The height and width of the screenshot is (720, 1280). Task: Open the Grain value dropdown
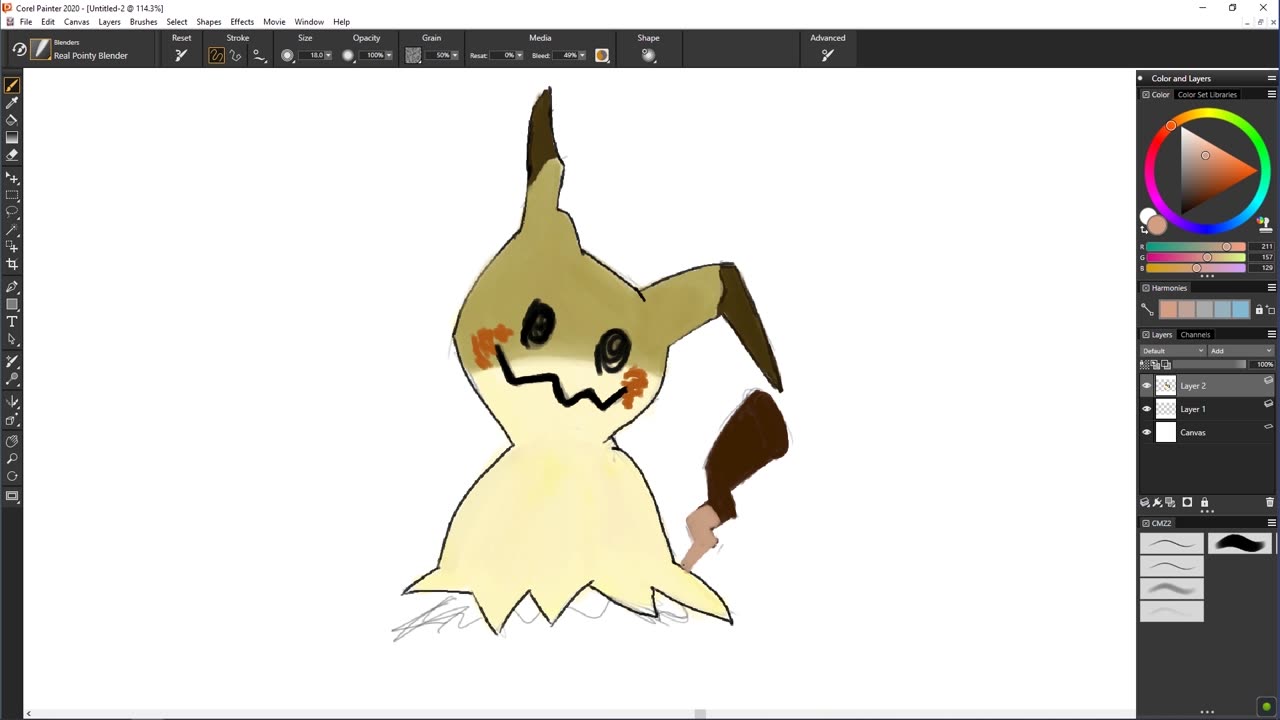pyautogui.click(x=455, y=55)
